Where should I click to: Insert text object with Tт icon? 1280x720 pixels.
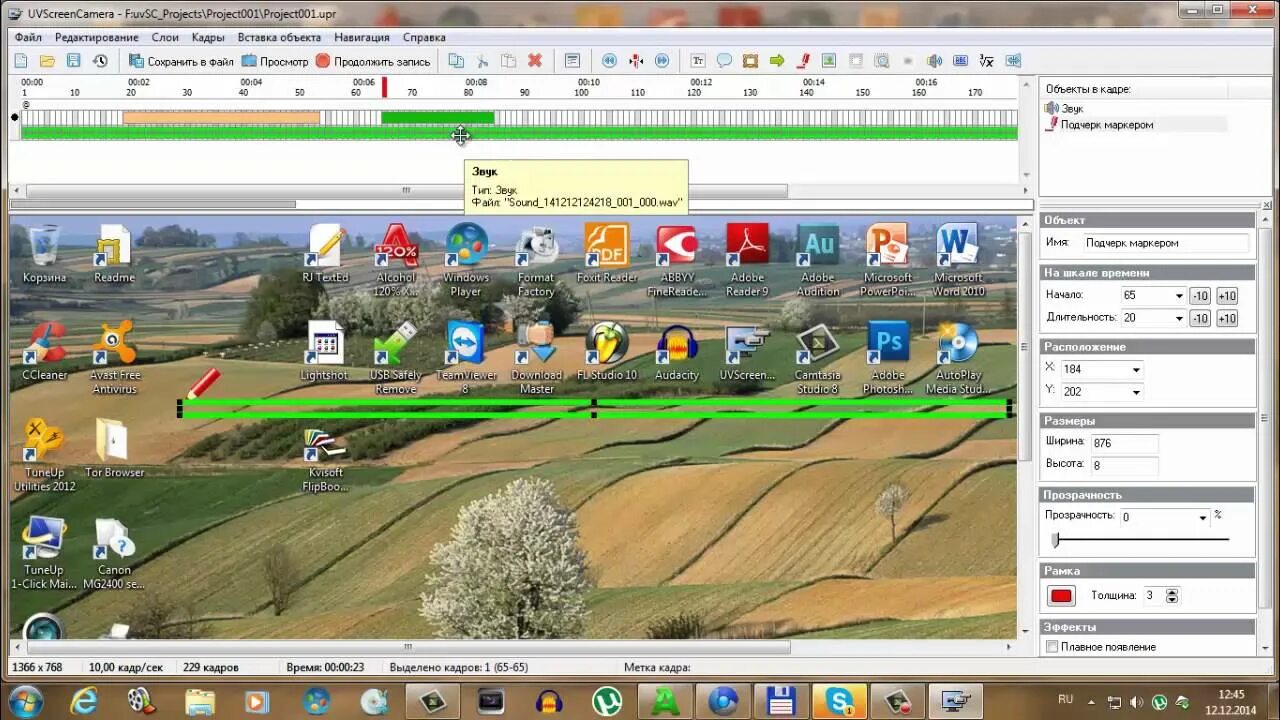pyautogui.click(x=698, y=61)
